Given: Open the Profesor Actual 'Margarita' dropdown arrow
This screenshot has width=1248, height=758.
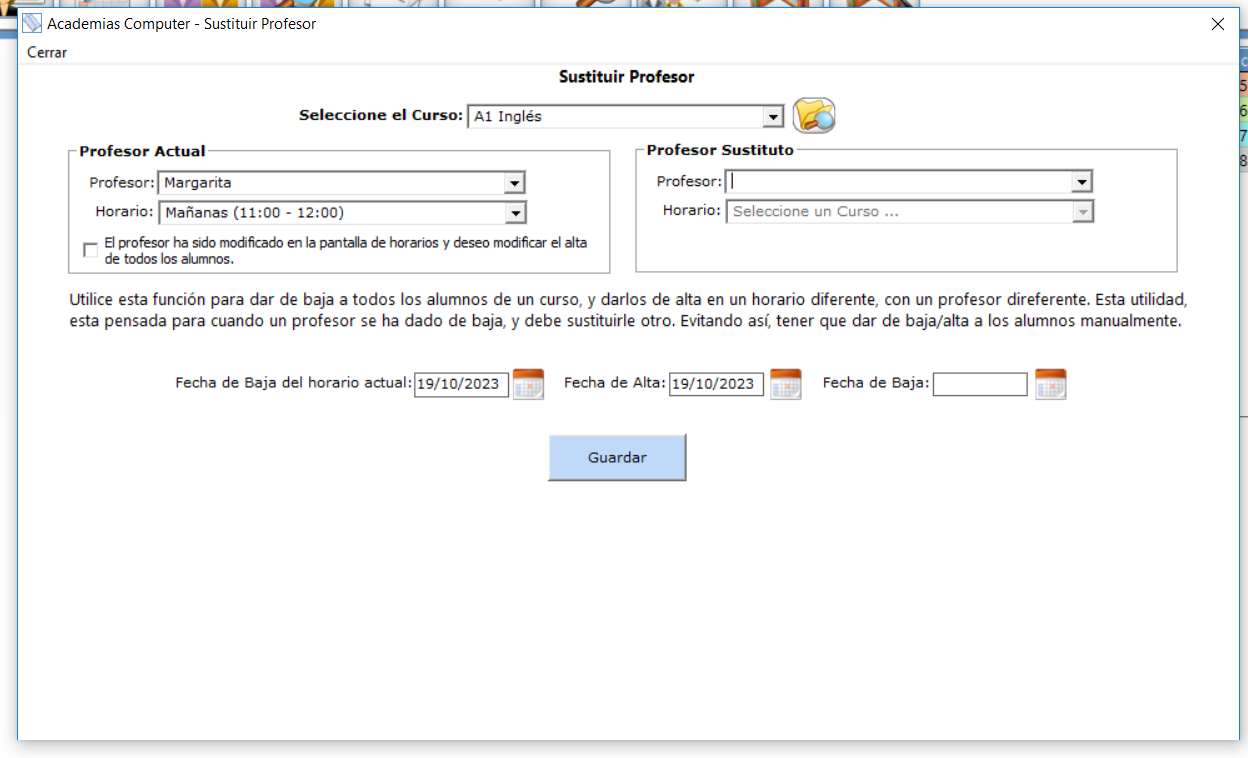Looking at the screenshot, I should tap(514, 183).
